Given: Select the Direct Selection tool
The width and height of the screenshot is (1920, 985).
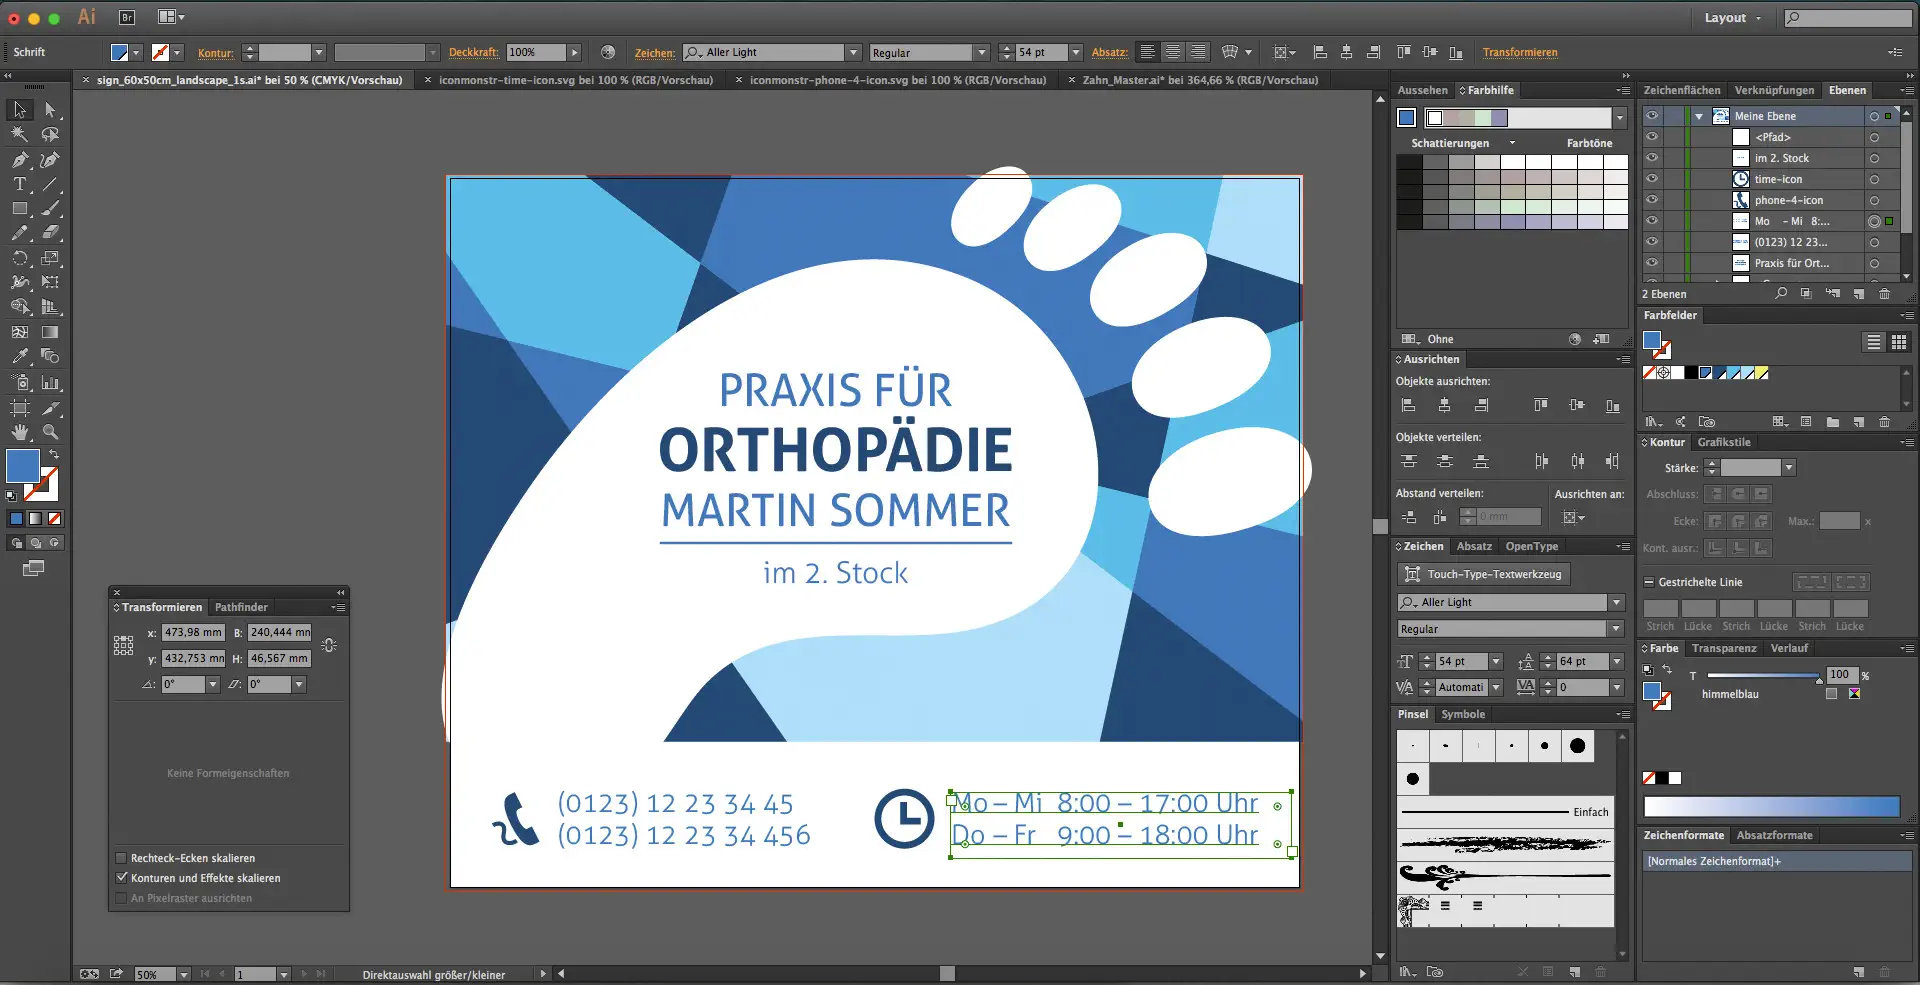Looking at the screenshot, I should tap(50, 110).
